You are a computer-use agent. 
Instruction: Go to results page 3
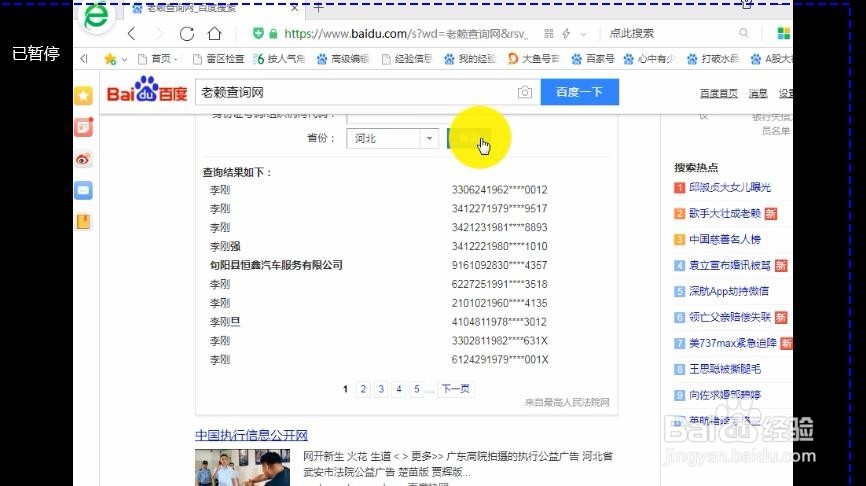381,389
